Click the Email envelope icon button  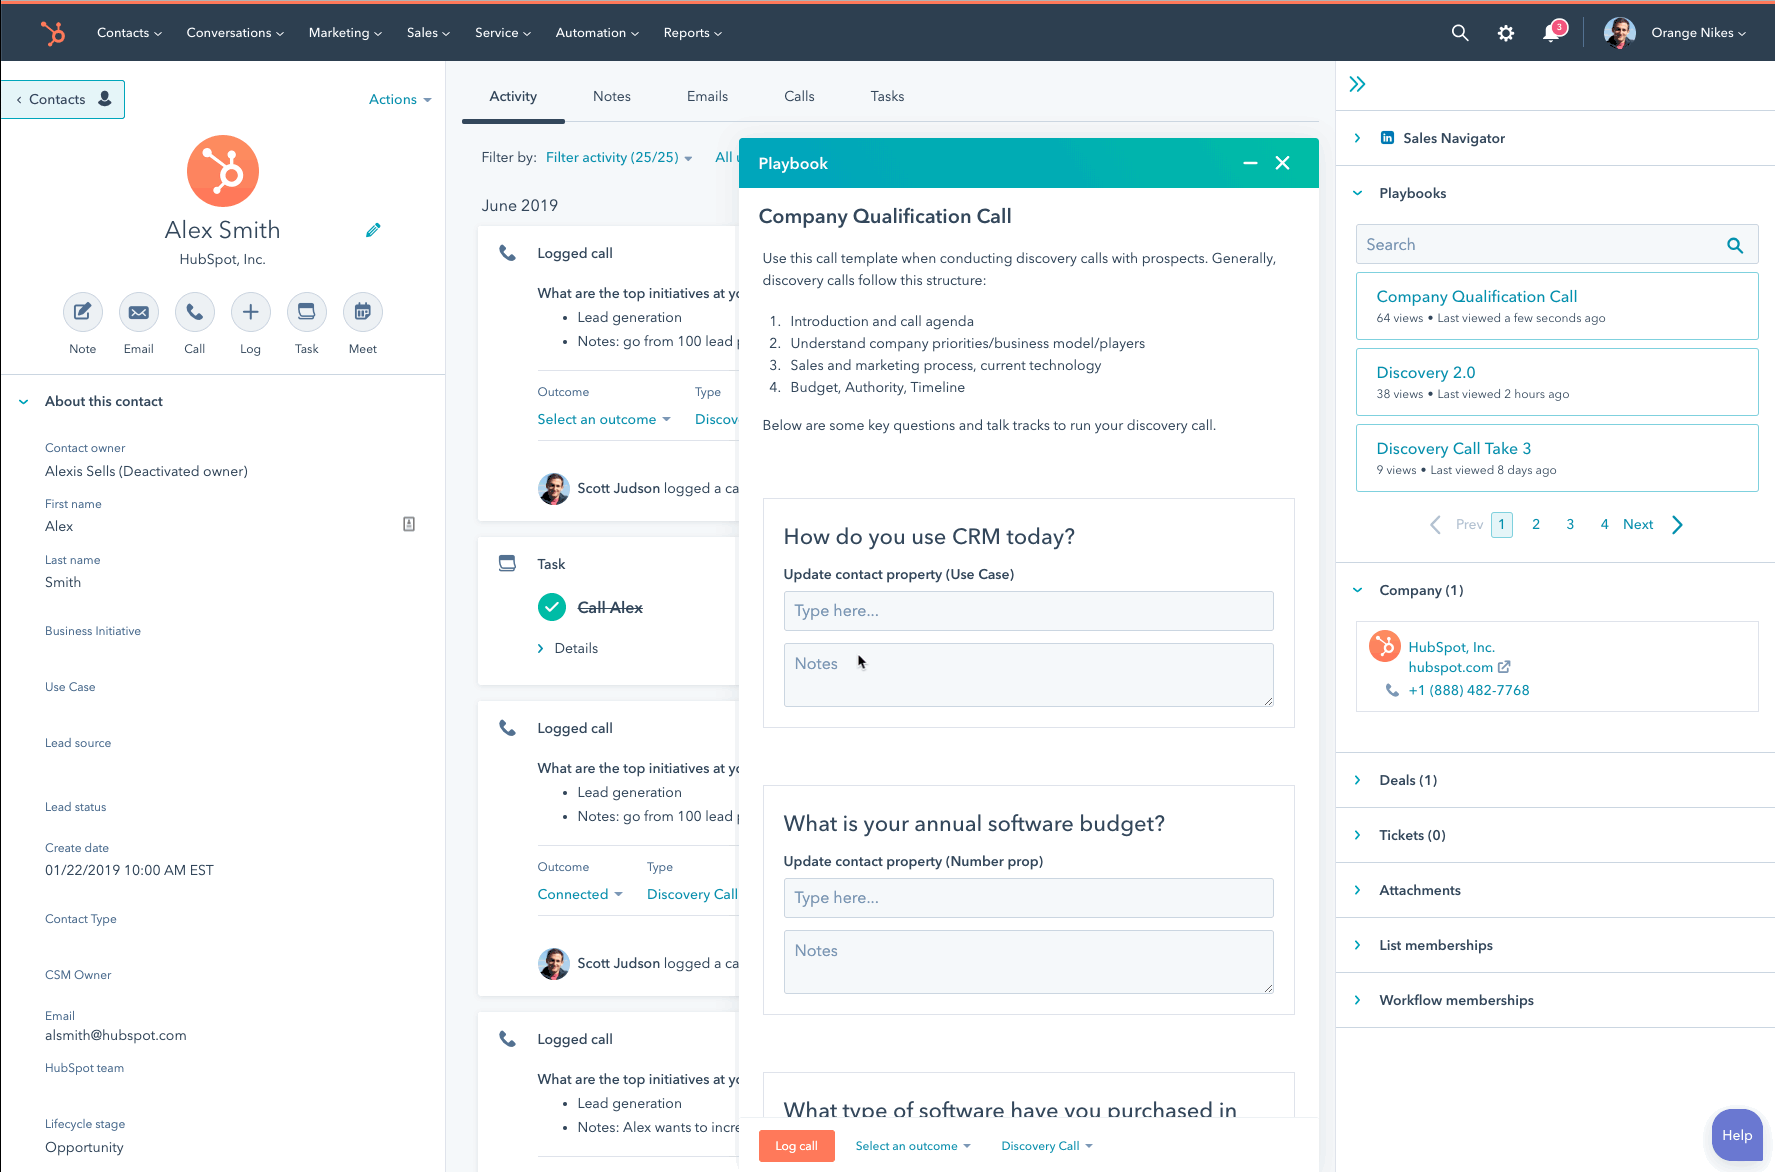(x=139, y=312)
